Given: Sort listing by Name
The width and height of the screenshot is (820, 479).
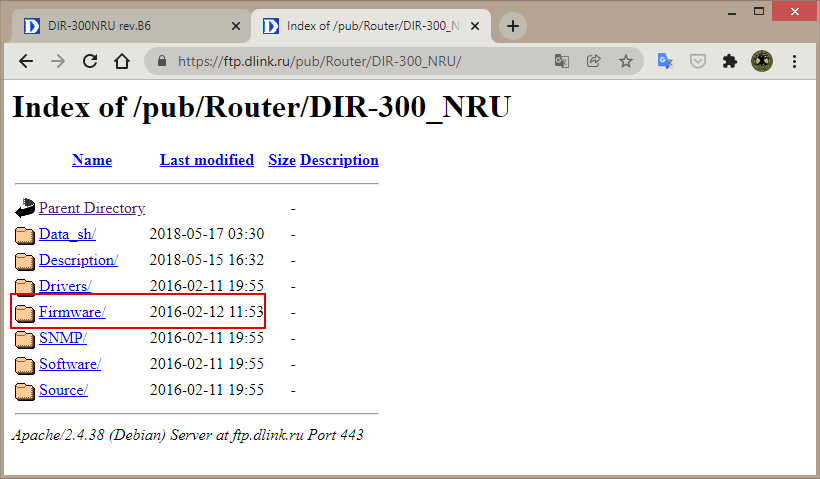Looking at the screenshot, I should click(x=92, y=160).
